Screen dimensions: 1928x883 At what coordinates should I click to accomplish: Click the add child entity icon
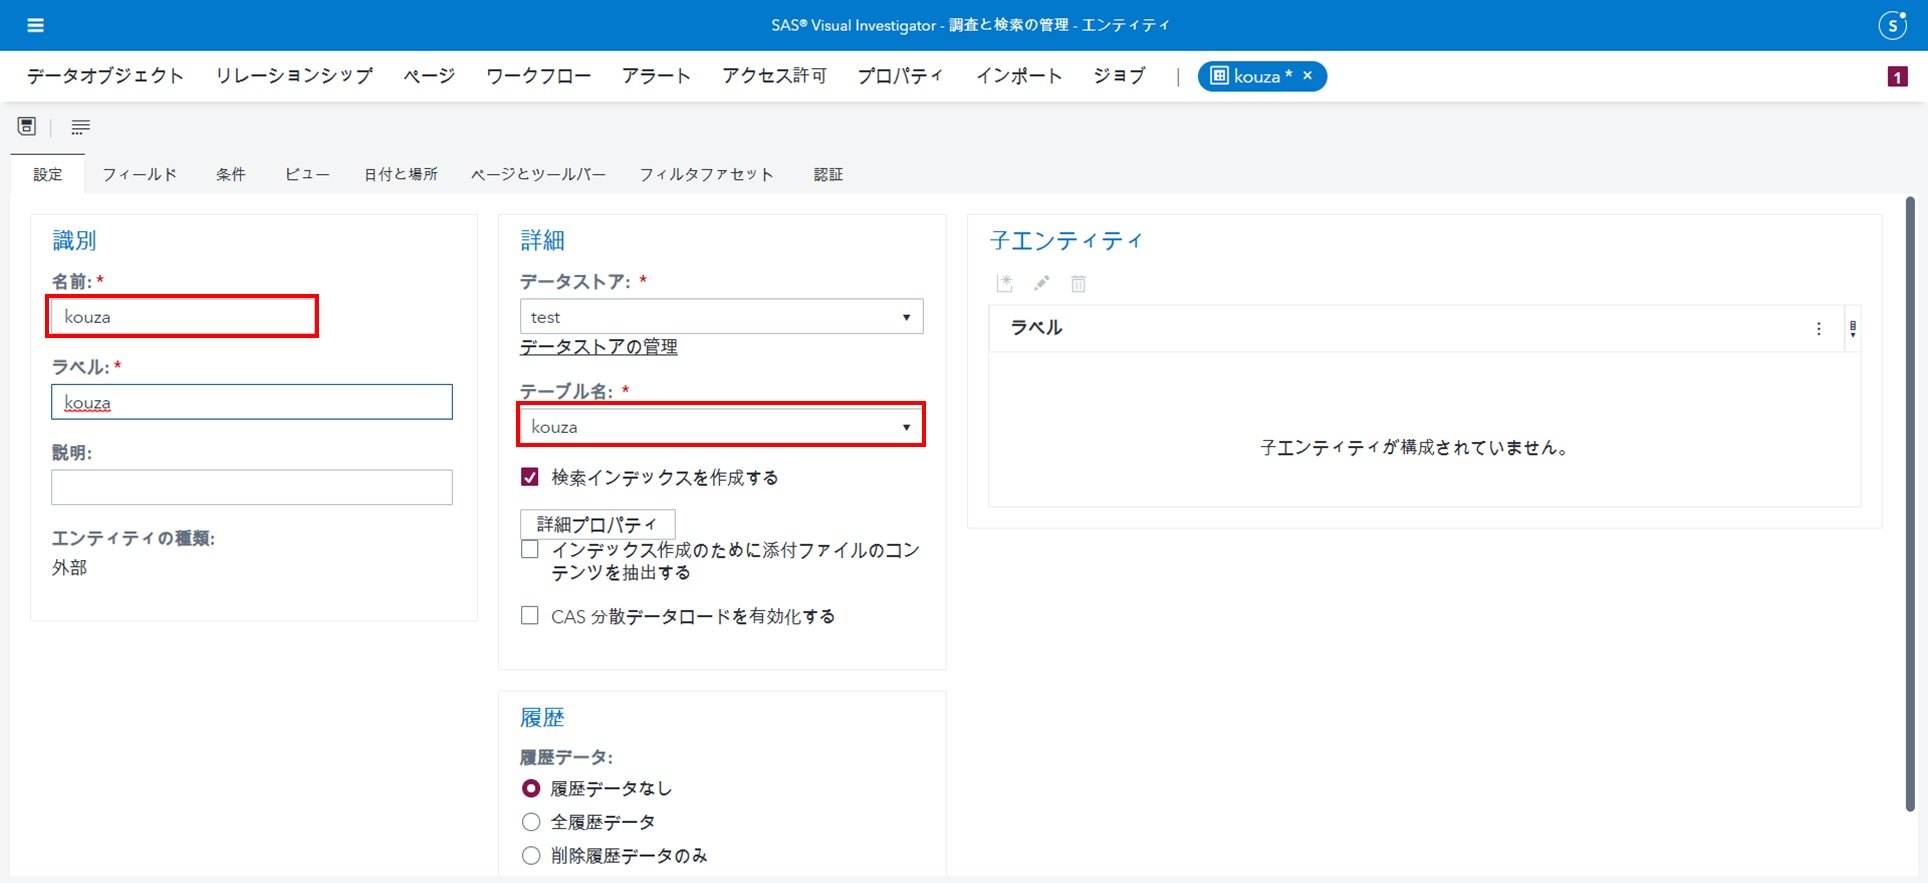click(1005, 284)
